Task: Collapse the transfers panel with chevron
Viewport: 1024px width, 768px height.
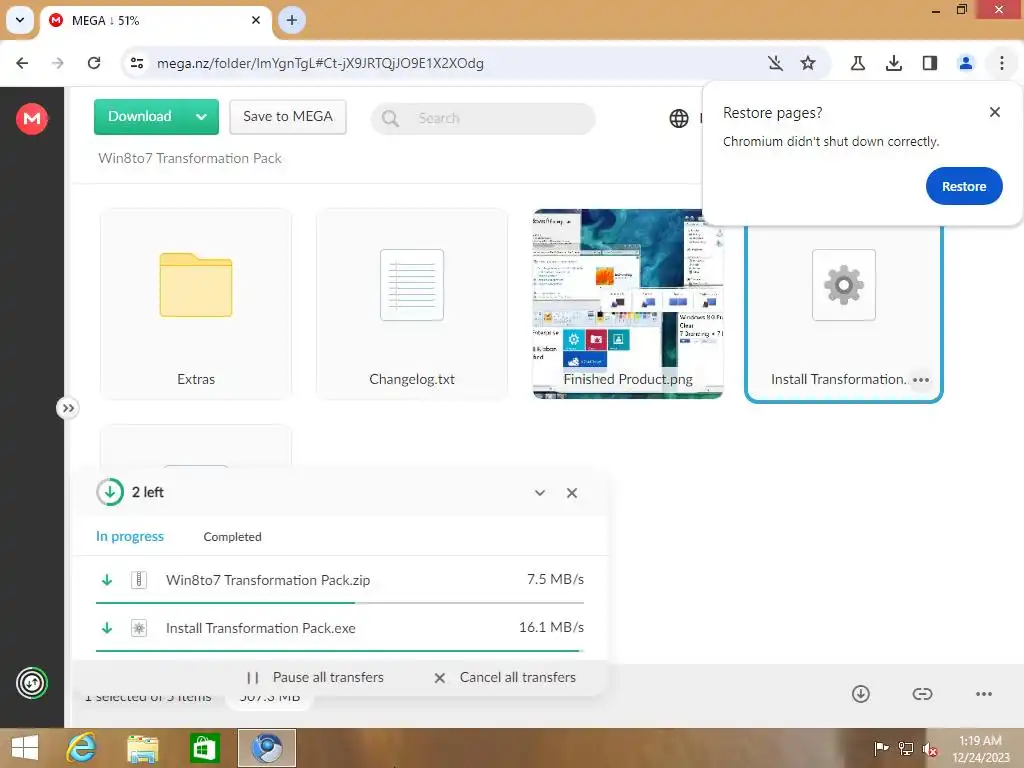Action: (539, 493)
